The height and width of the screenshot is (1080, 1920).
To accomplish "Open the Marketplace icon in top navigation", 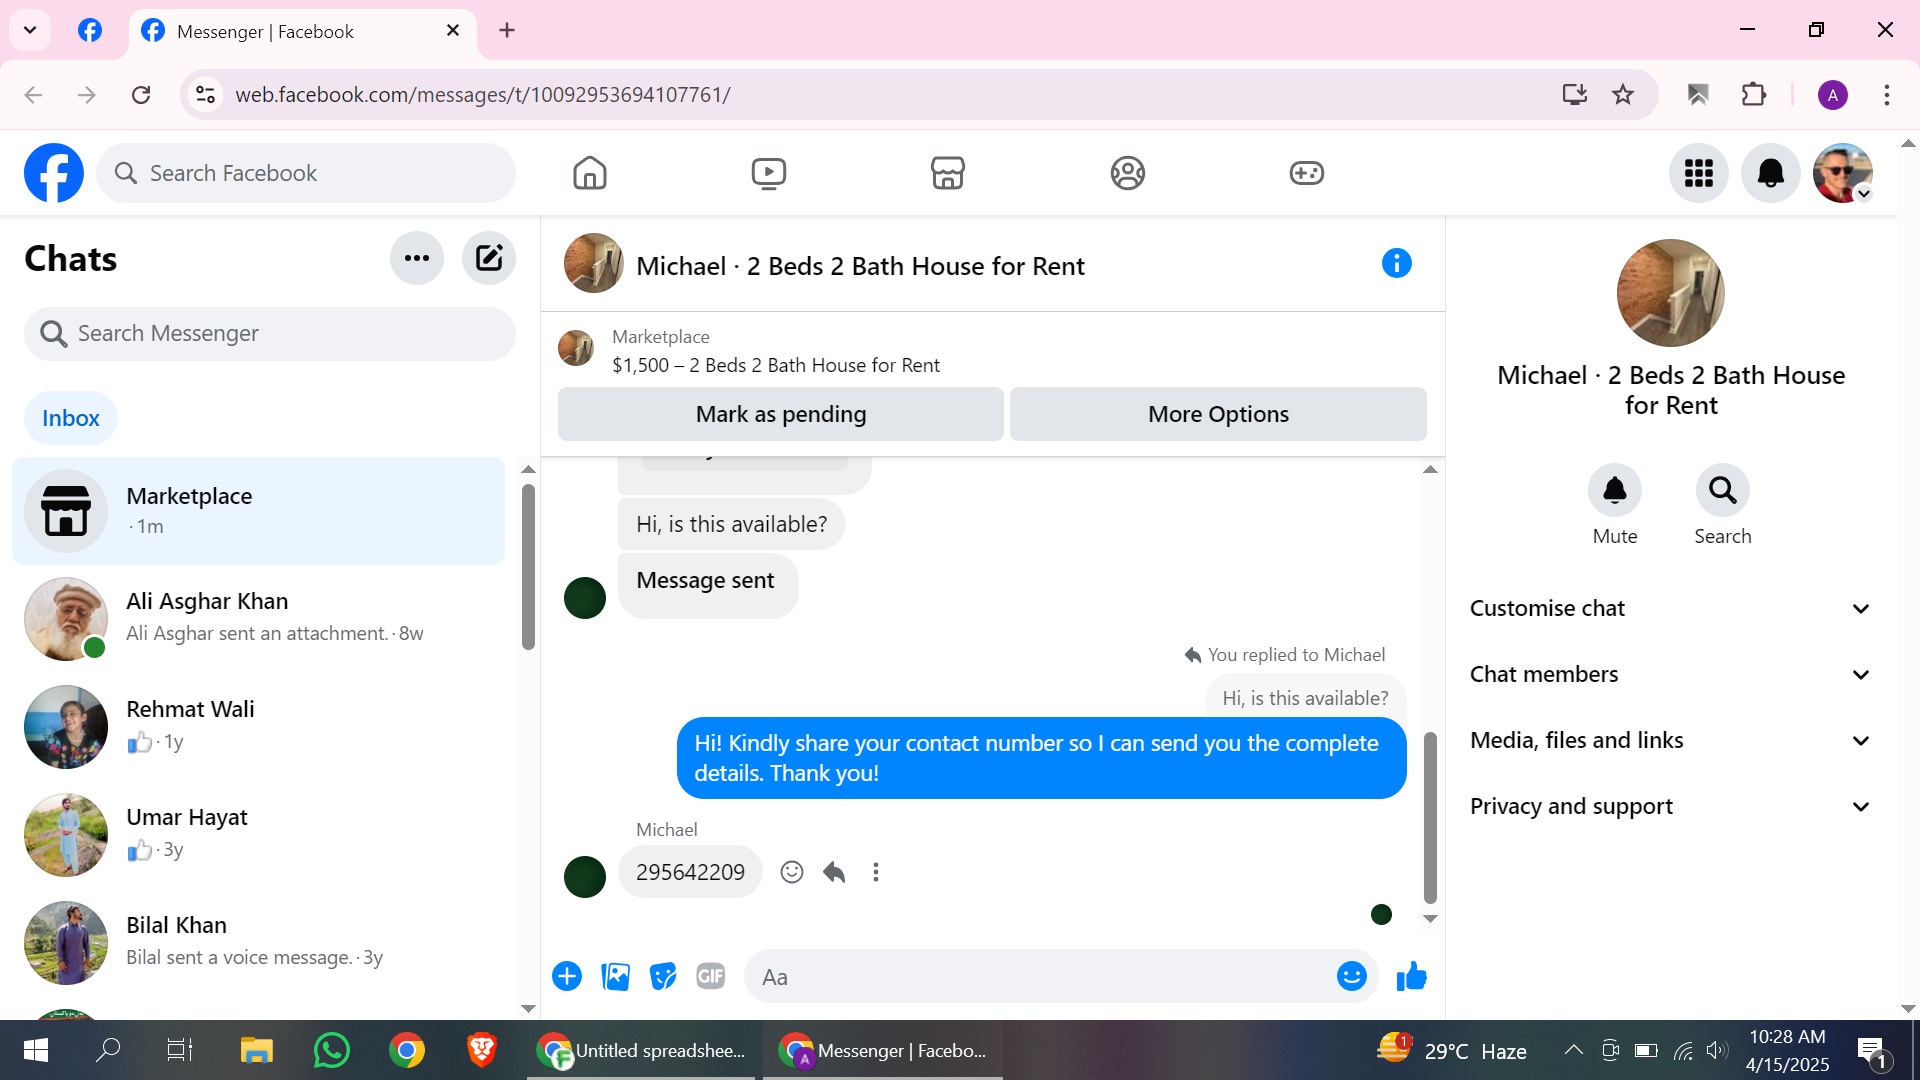I will pyautogui.click(x=947, y=173).
